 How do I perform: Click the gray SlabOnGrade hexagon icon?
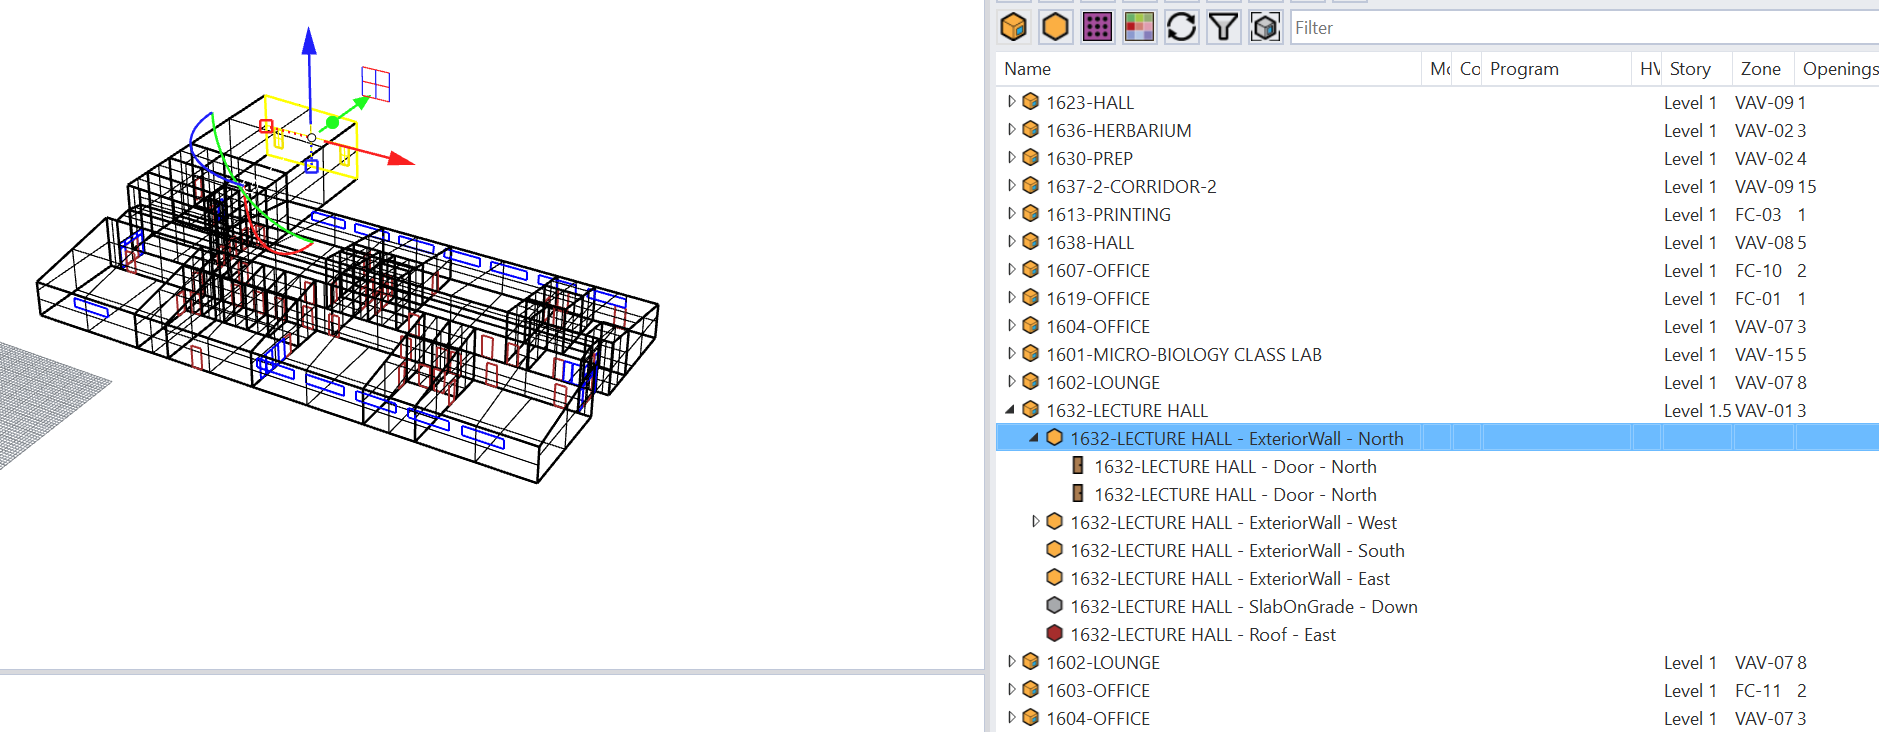[x=1054, y=606]
